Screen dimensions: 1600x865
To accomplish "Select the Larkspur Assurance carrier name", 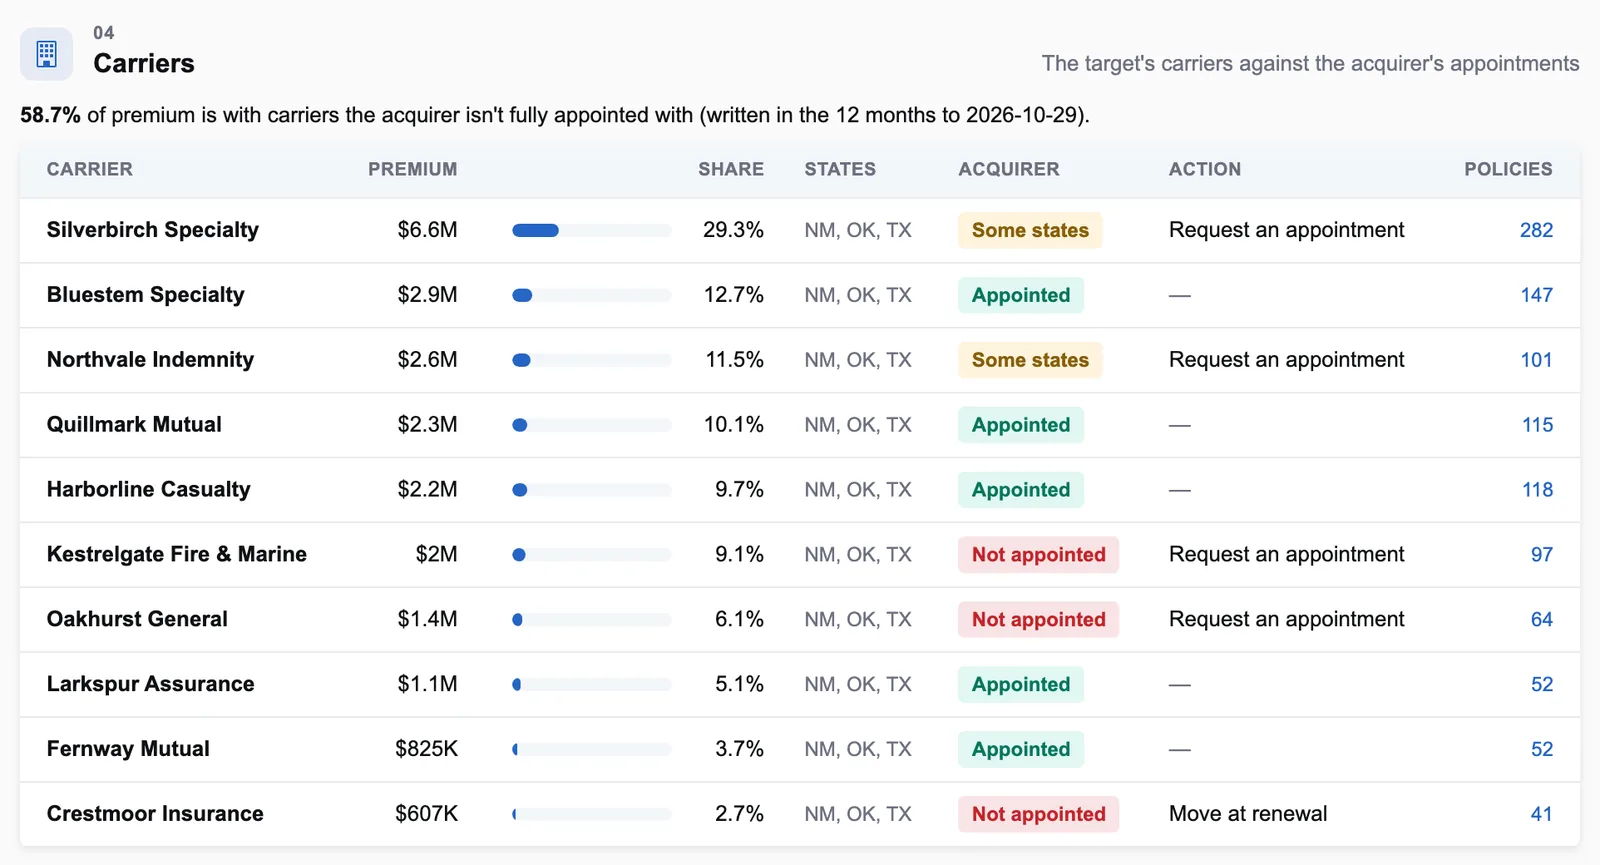I will (151, 684).
